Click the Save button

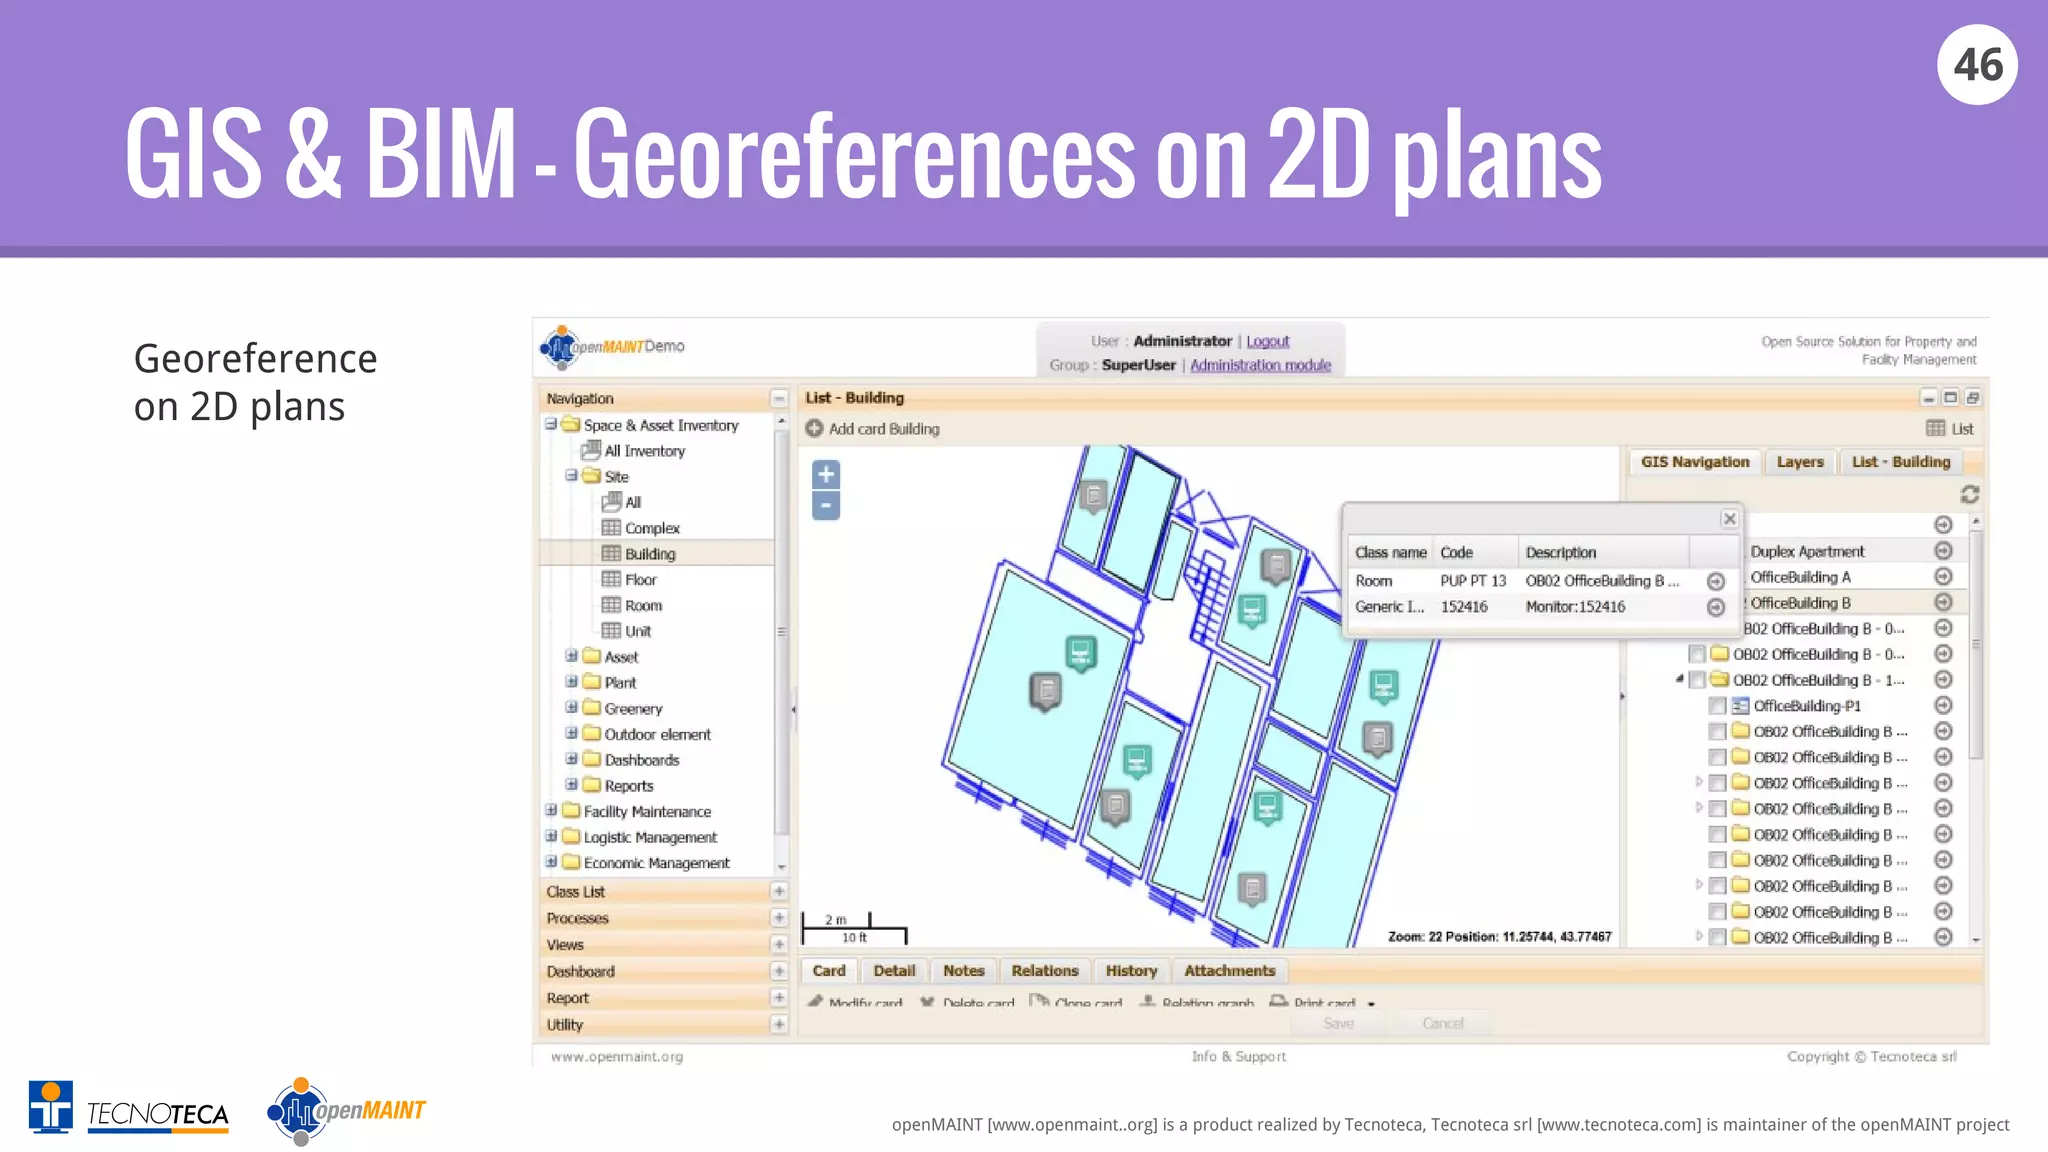[1338, 1023]
